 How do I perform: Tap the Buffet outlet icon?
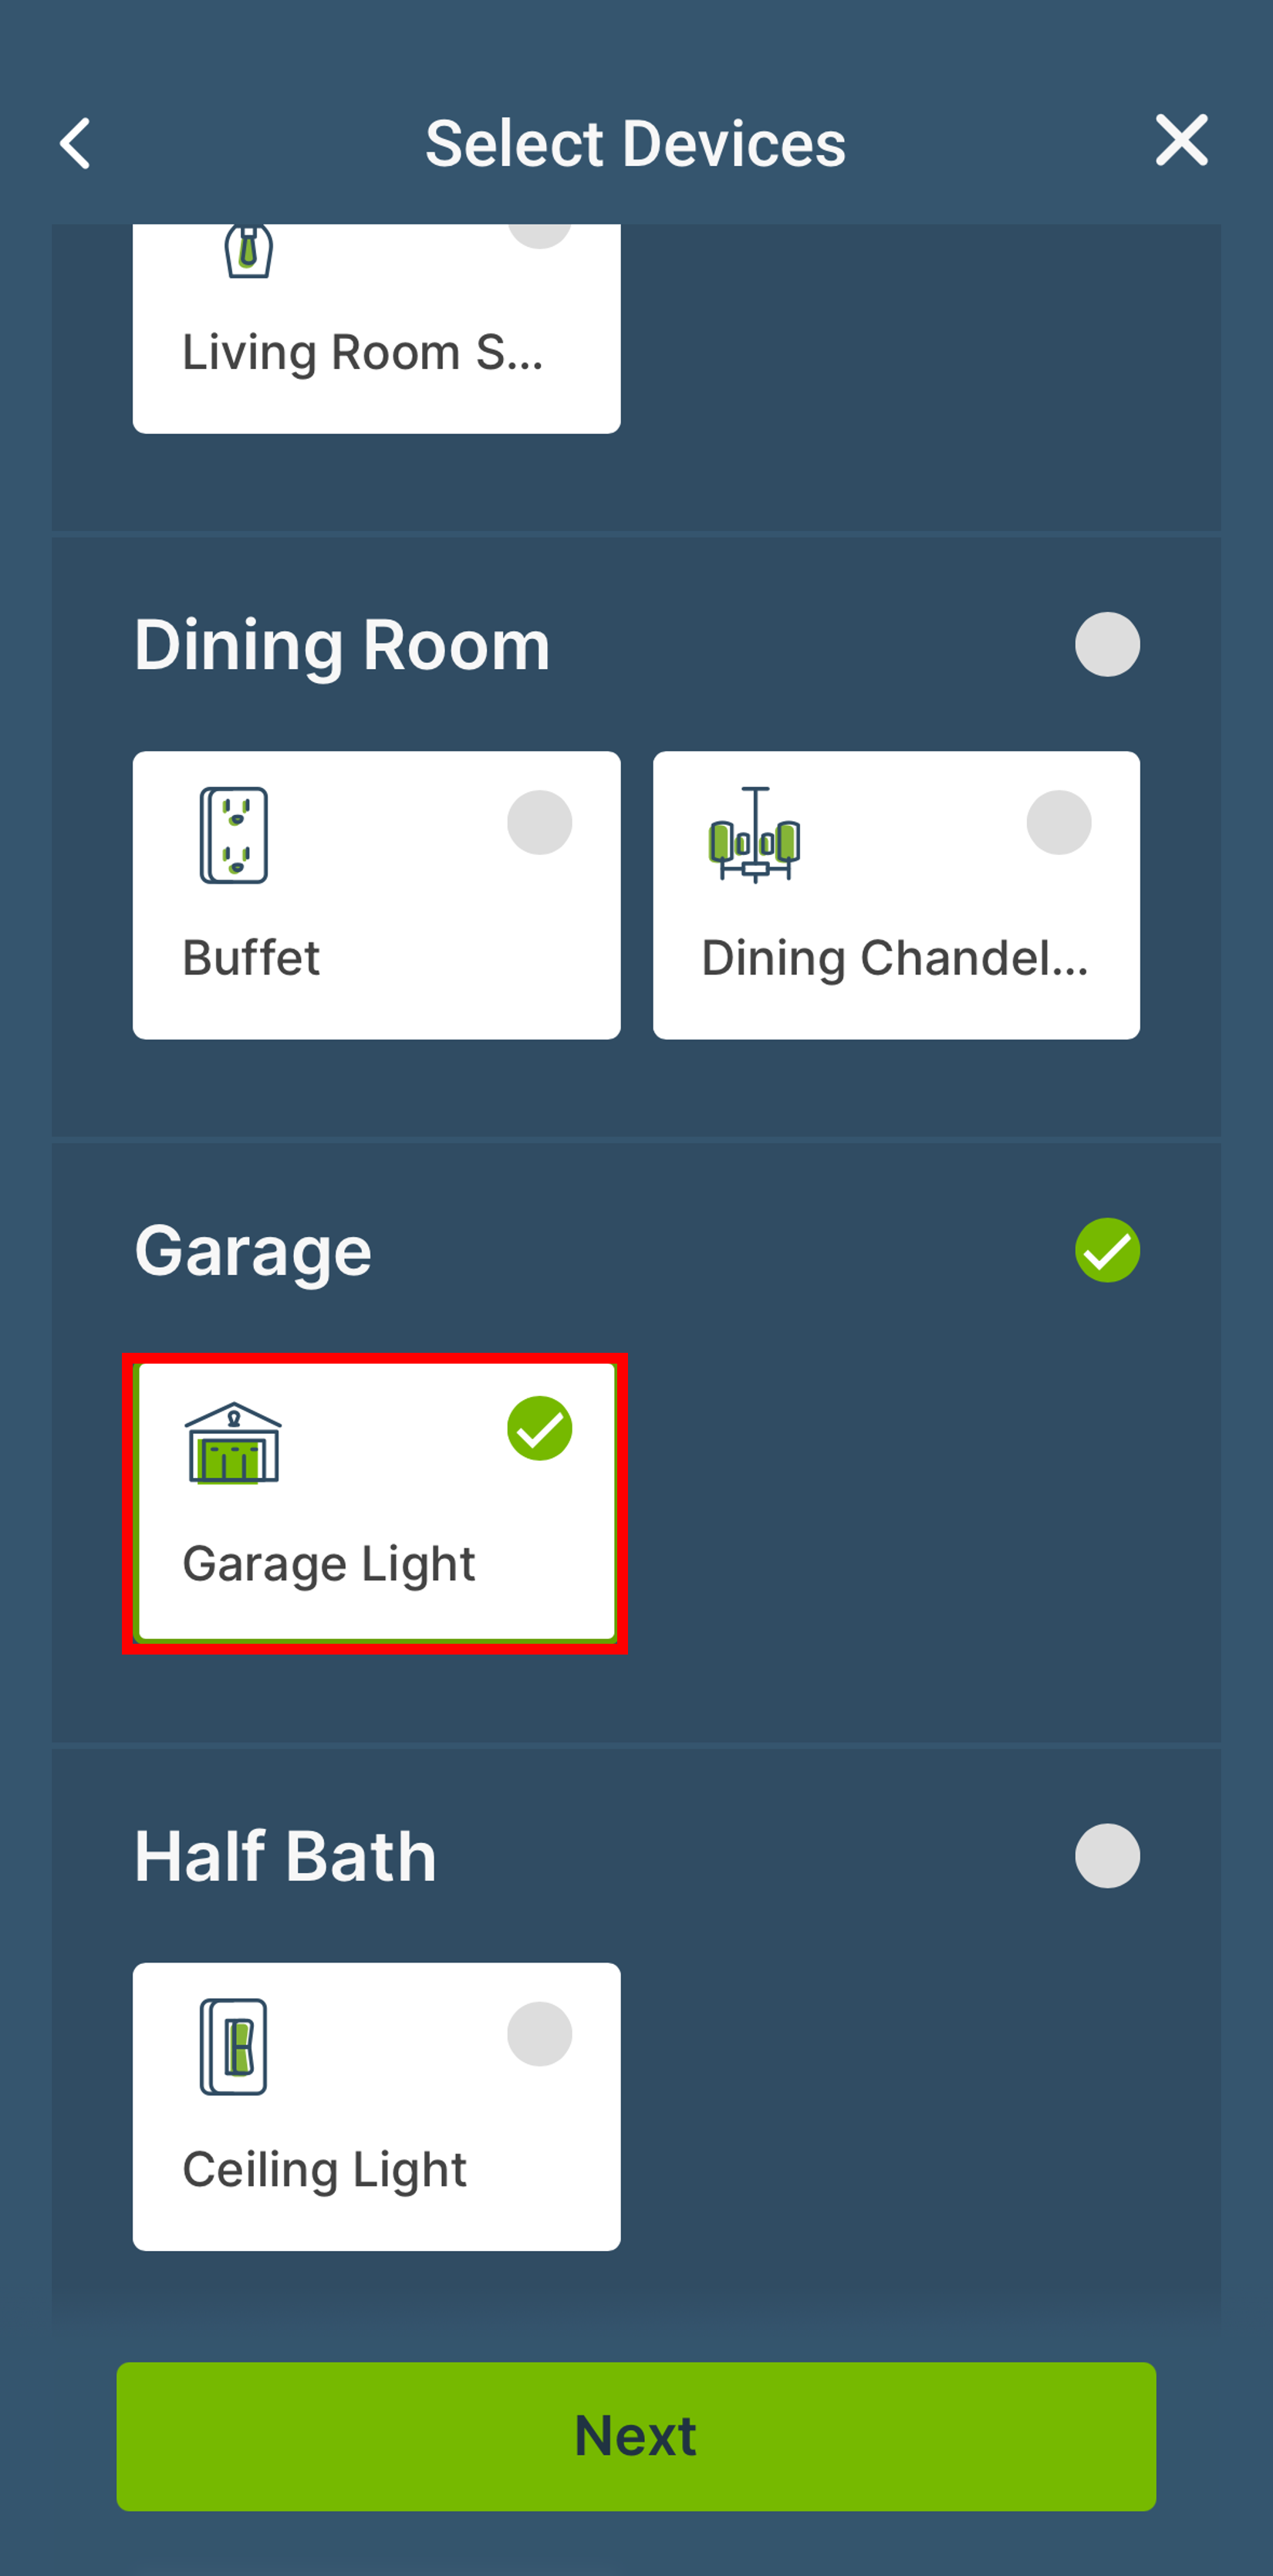coord(234,835)
